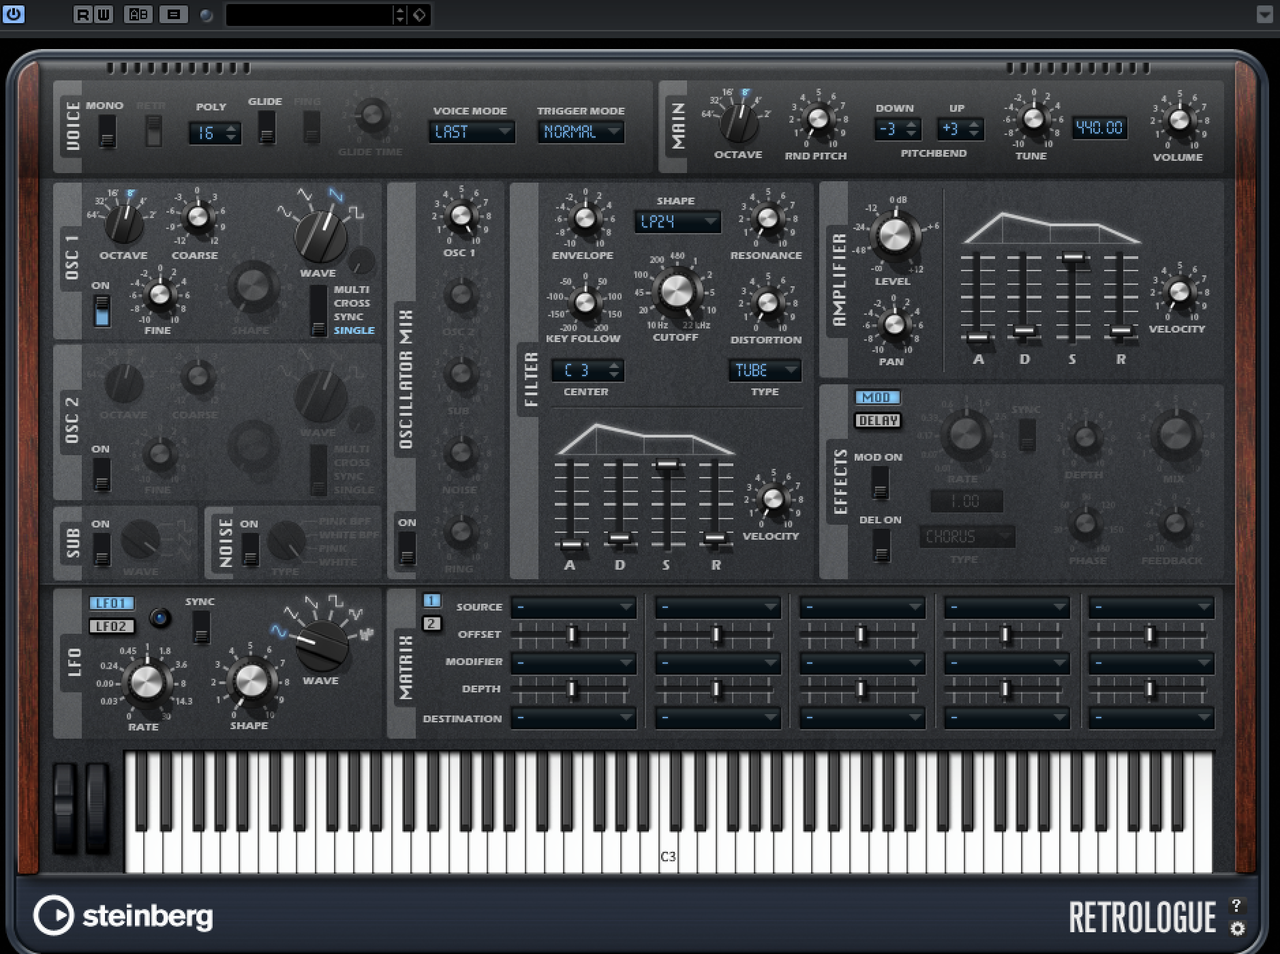Turn off the OSC 1 On switch
This screenshot has height=954, width=1280.
[101, 311]
